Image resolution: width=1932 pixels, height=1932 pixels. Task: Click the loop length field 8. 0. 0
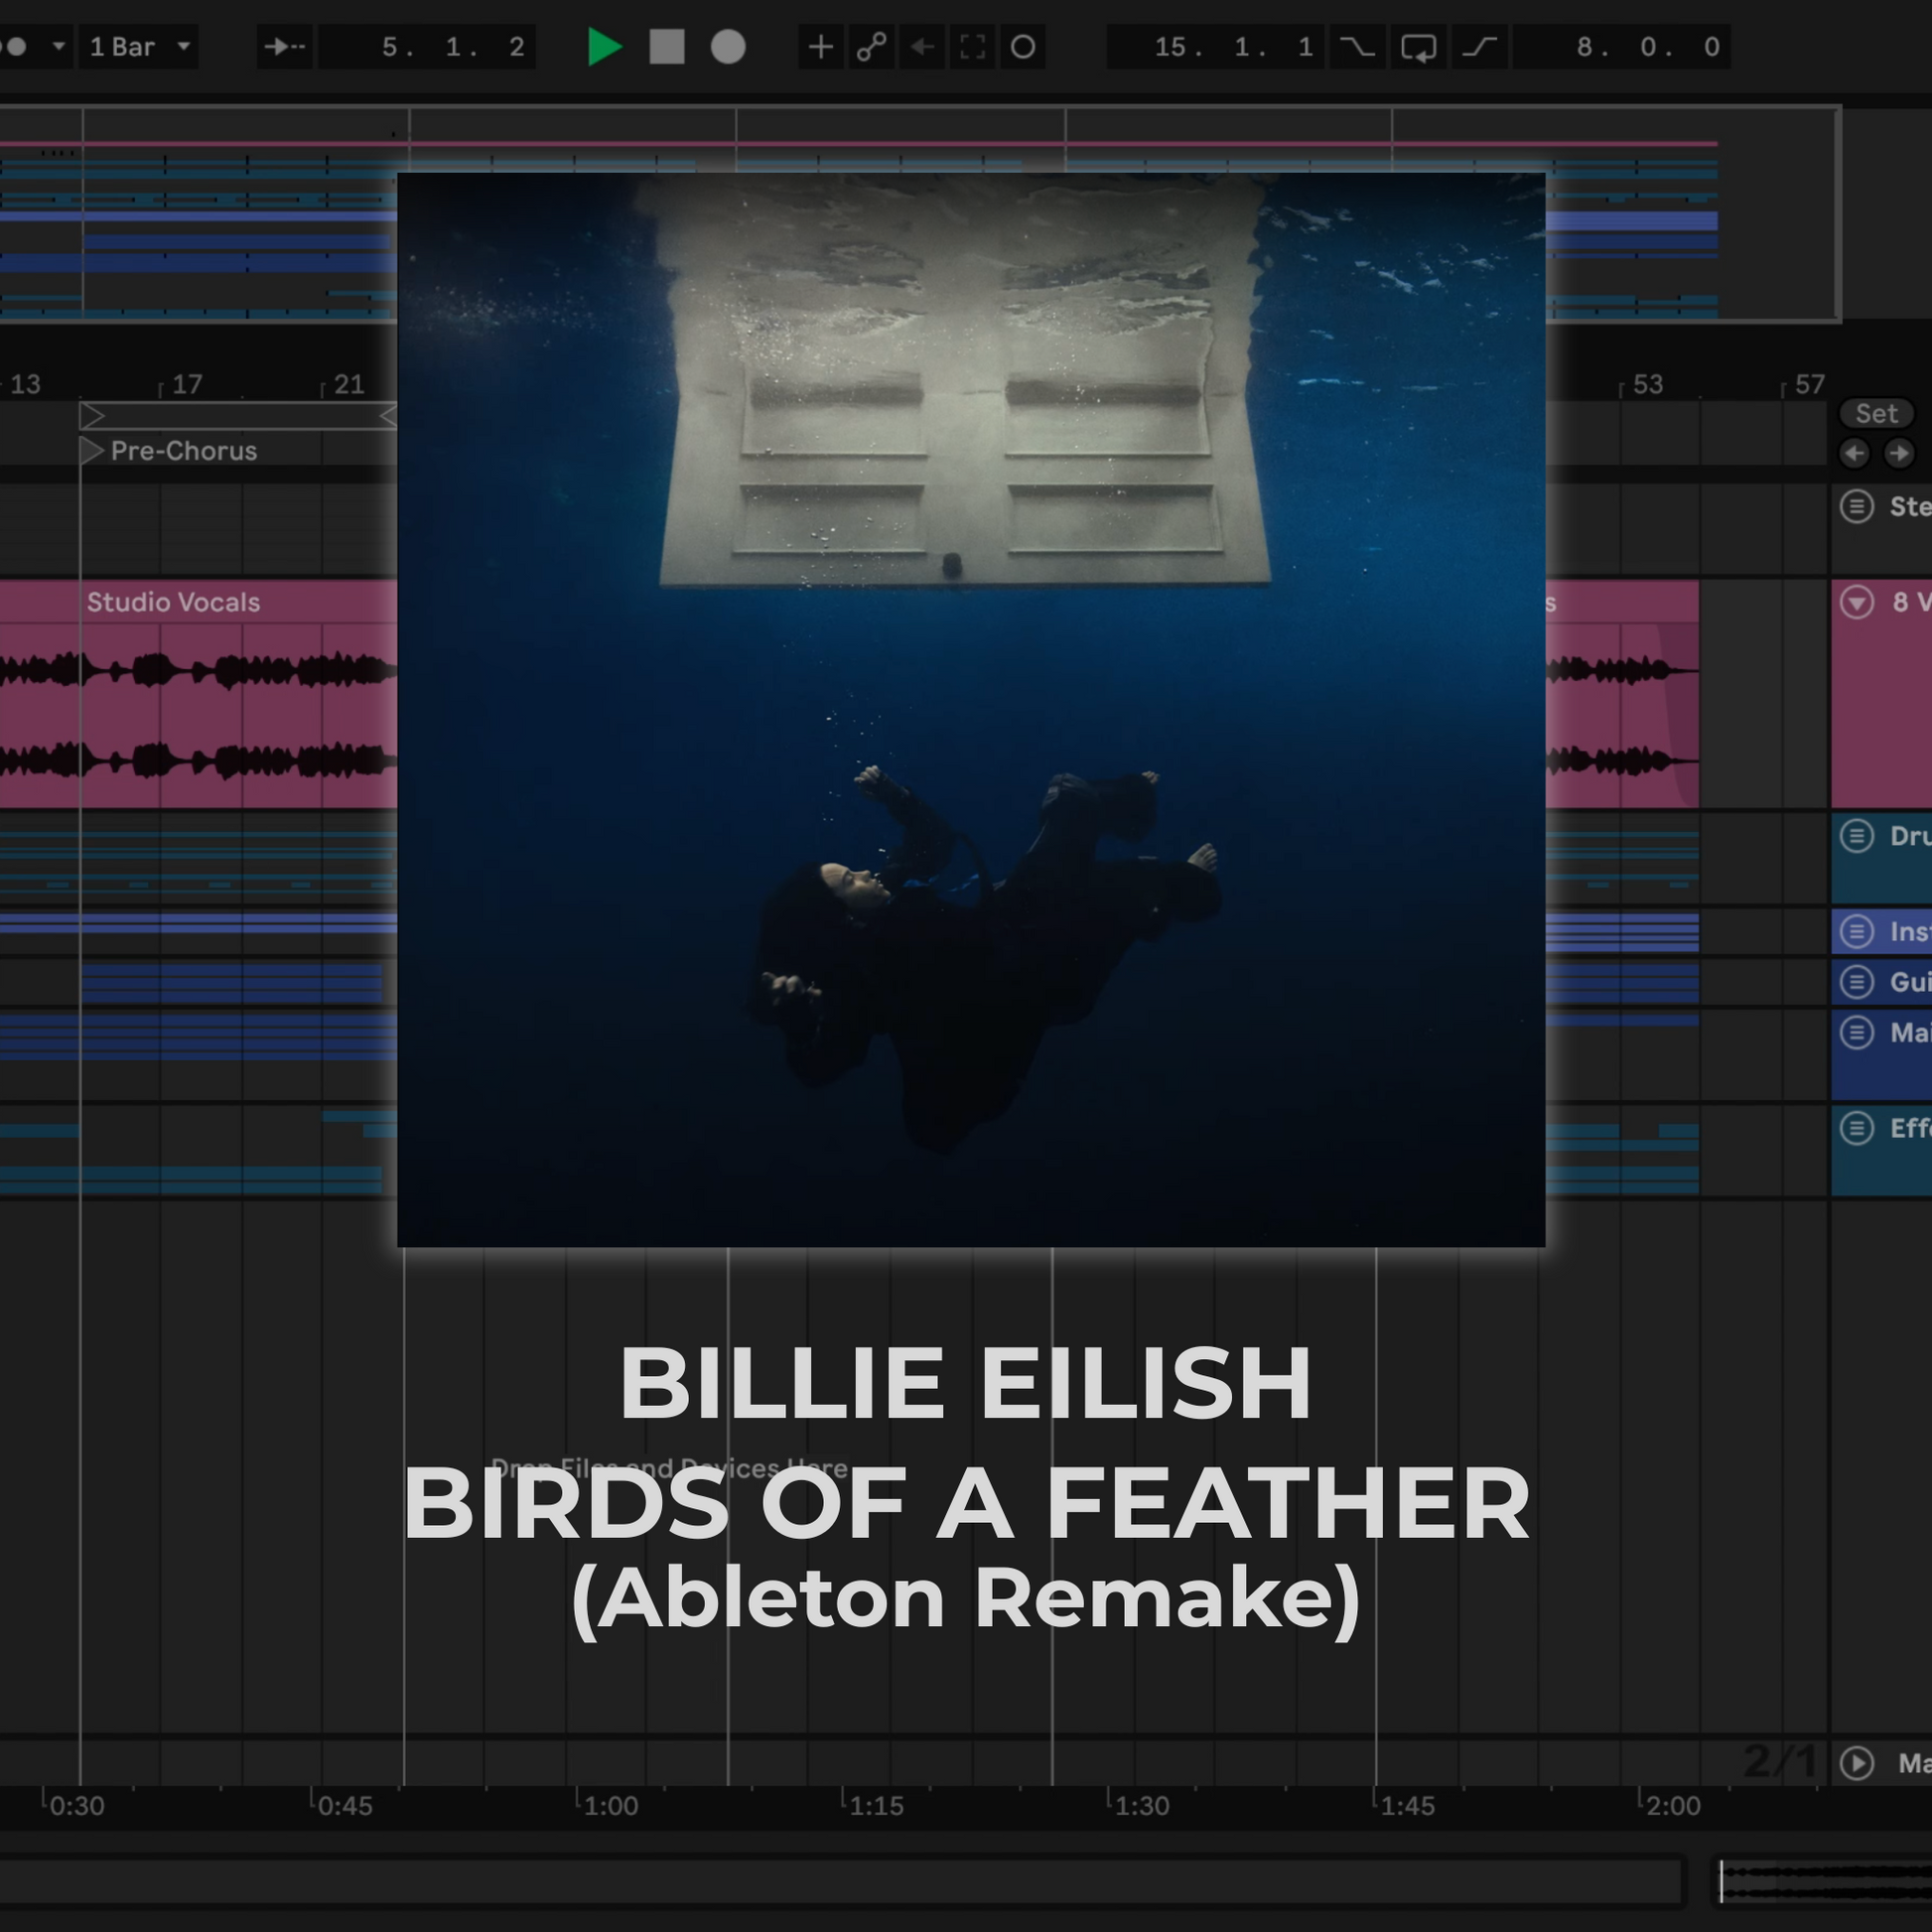pos(1622,47)
